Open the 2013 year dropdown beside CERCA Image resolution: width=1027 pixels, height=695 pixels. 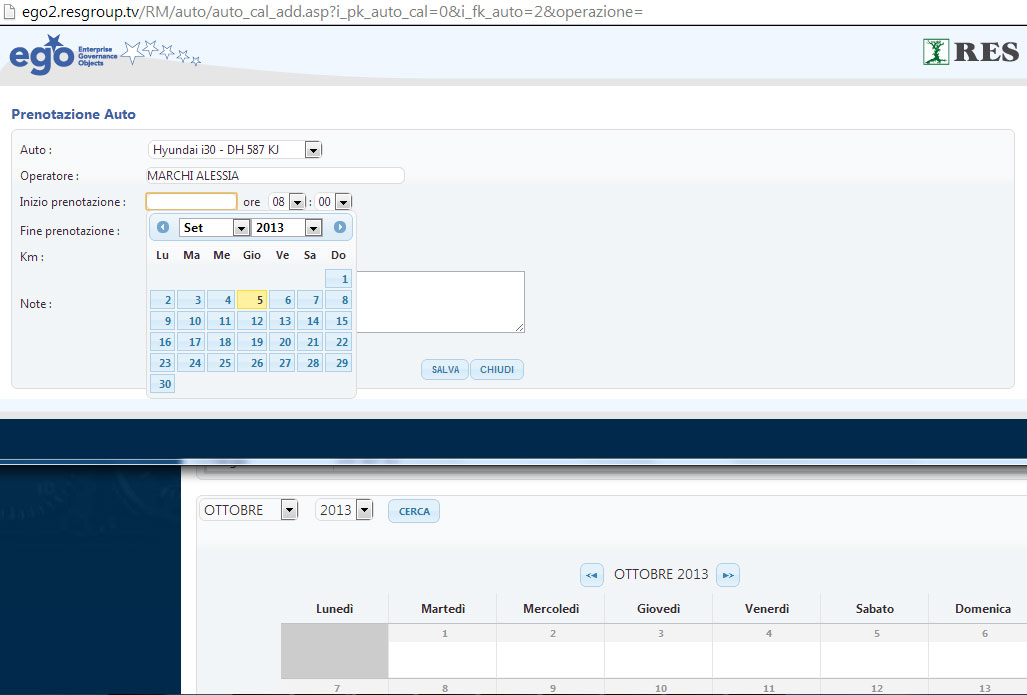tap(344, 510)
